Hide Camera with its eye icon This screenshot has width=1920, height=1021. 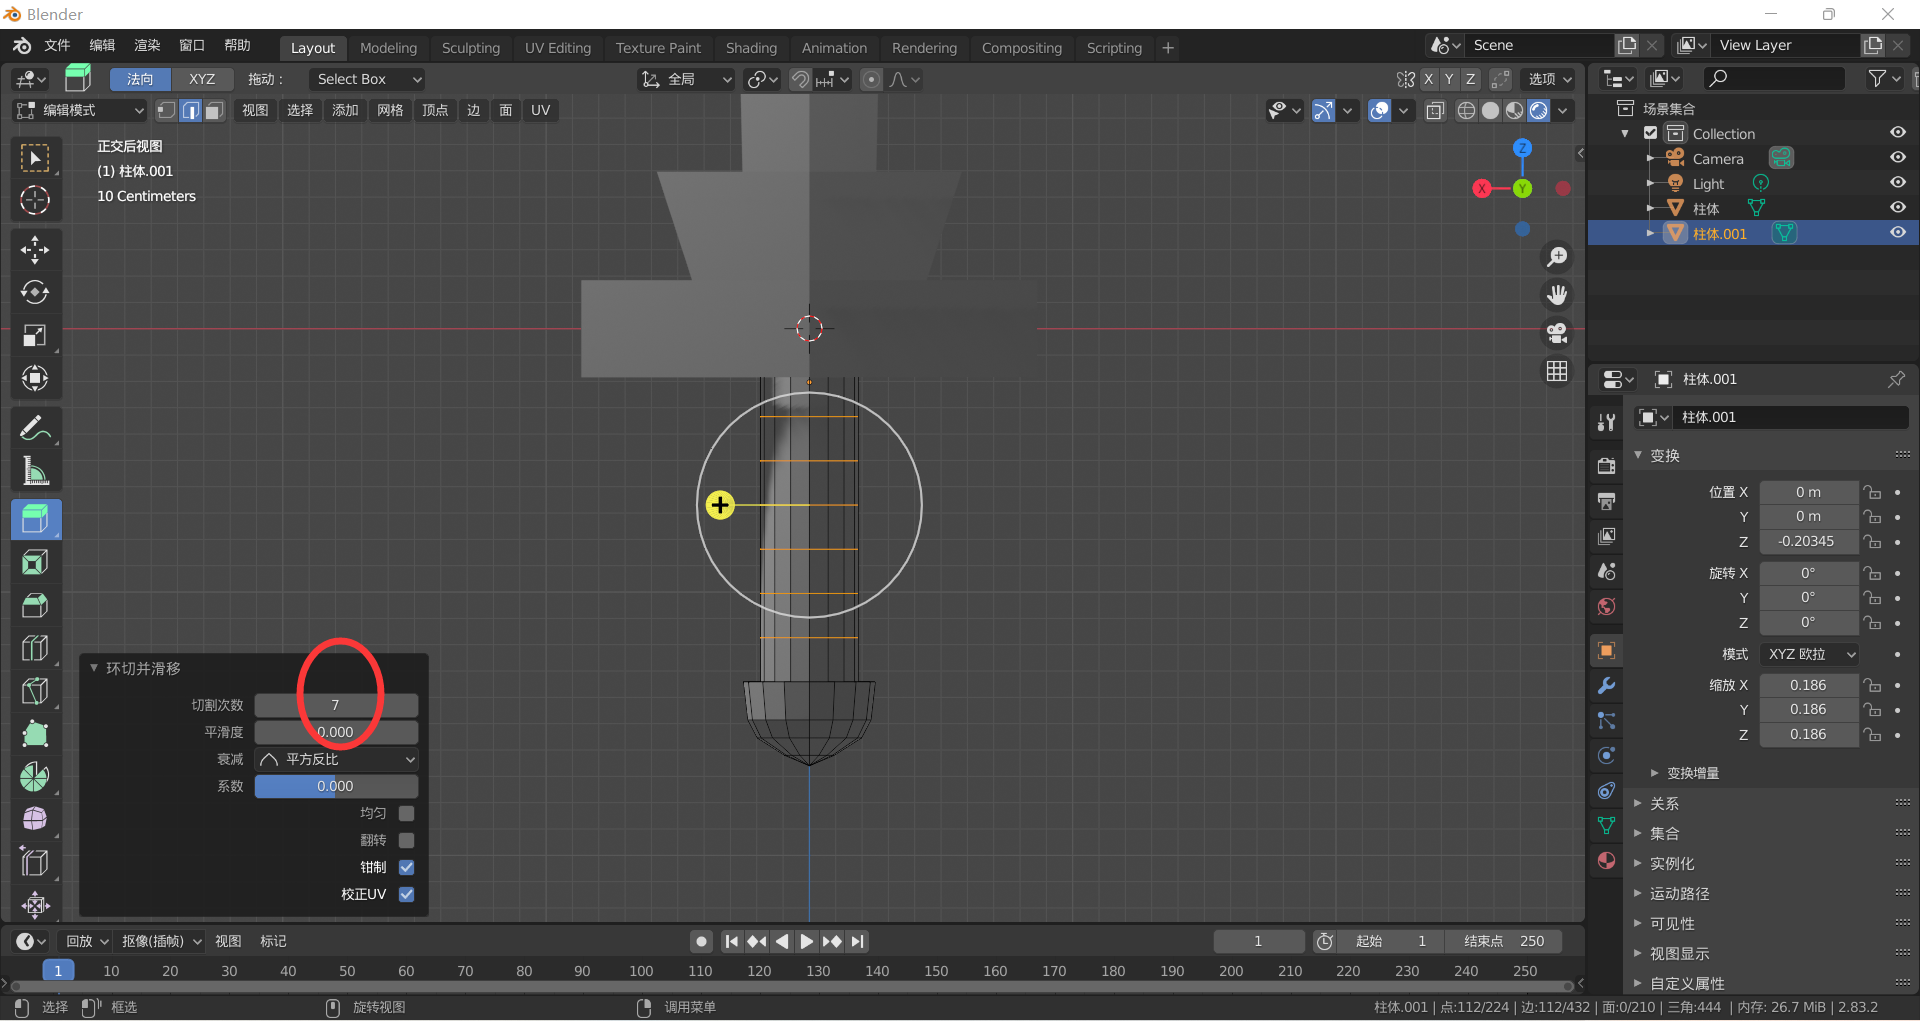coord(1897,158)
